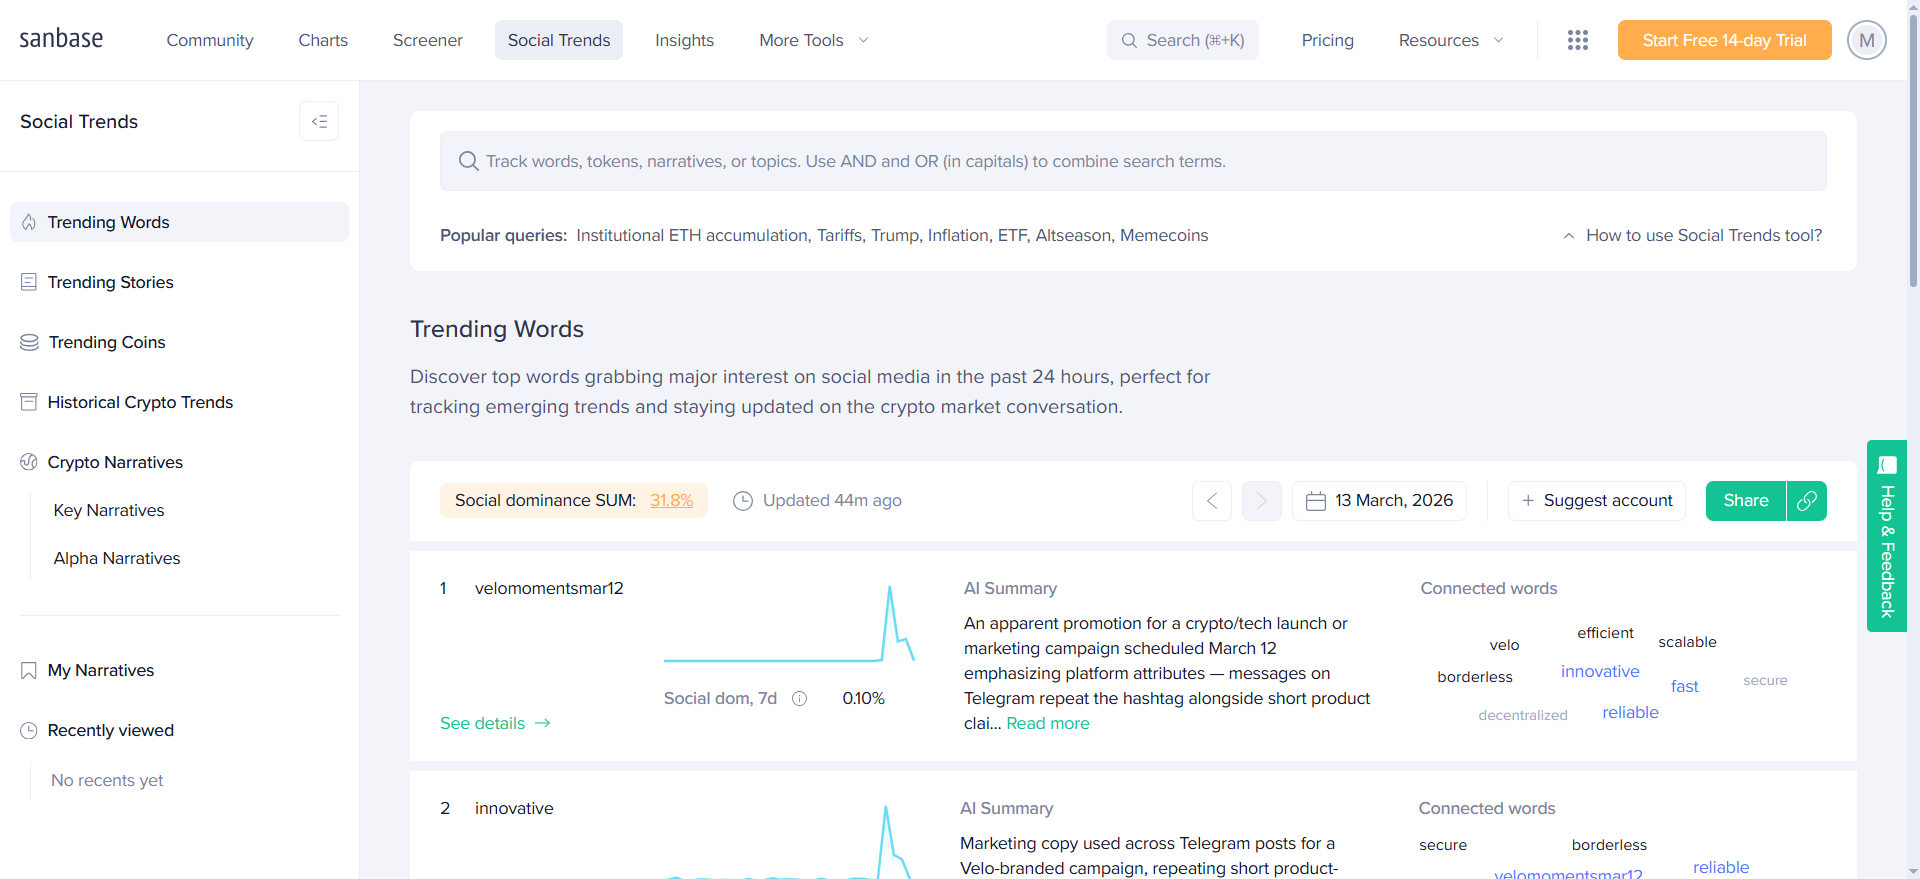Click connected word scalable
Image resolution: width=1920 pixels, height=879 pixels.
[x=1687, y=642]
